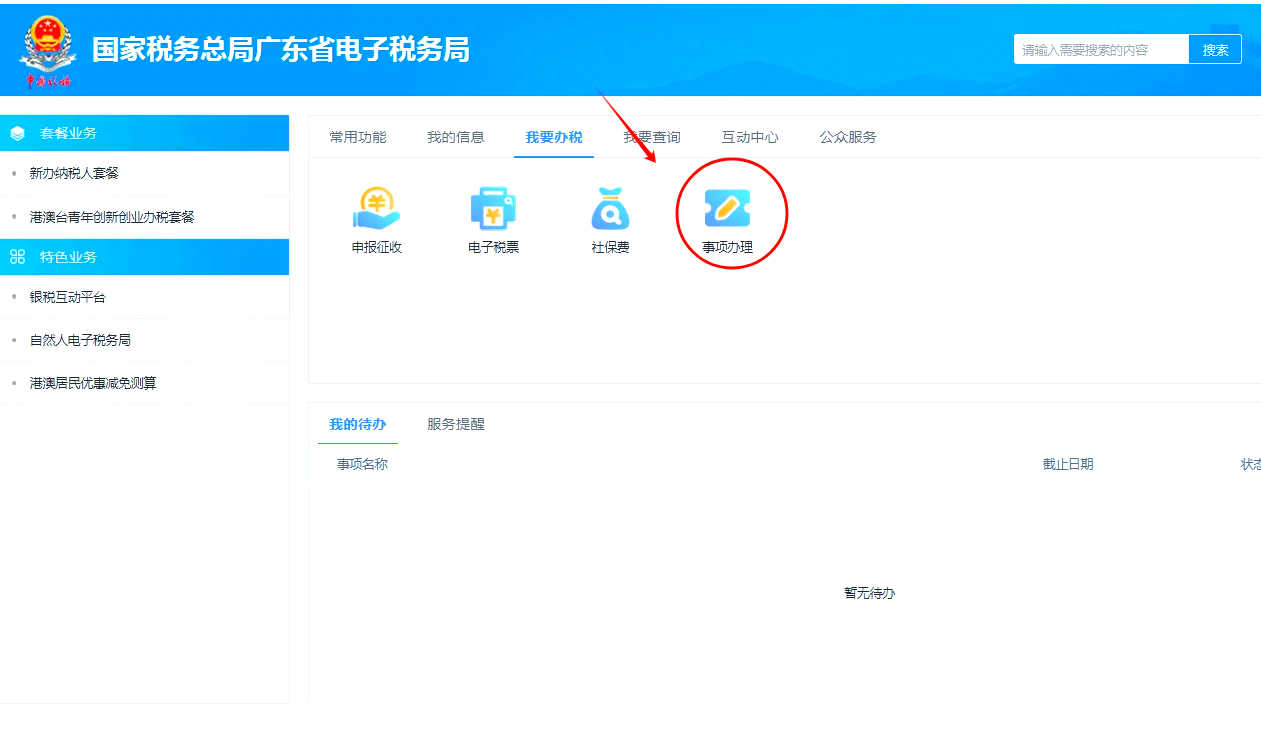Image resolution: width=1261 pixels, height=742 pixels.
Task: Select the 我的待办 tab
Action: tap(358, 424)
